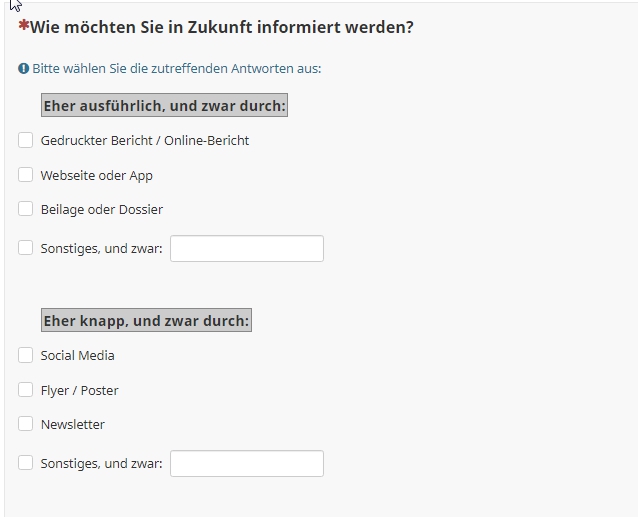Click the blue info icon beside Bitte wählen

tap(24, 68)
